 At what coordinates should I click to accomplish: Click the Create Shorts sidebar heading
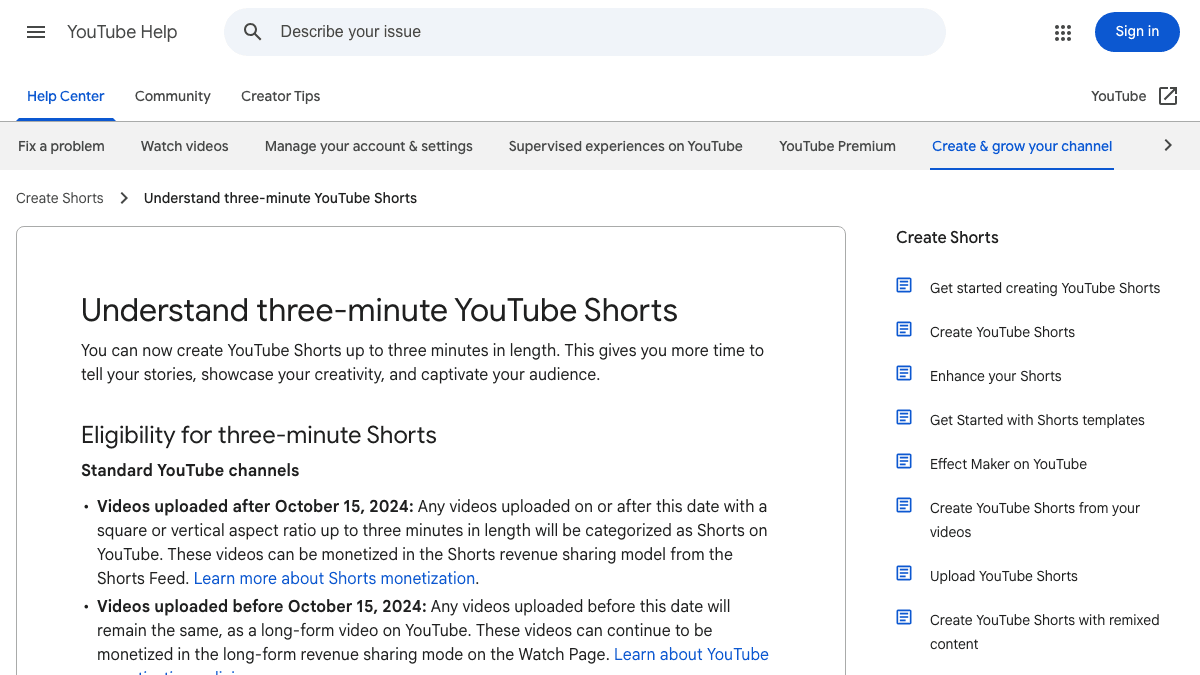(x=947, y=237)
